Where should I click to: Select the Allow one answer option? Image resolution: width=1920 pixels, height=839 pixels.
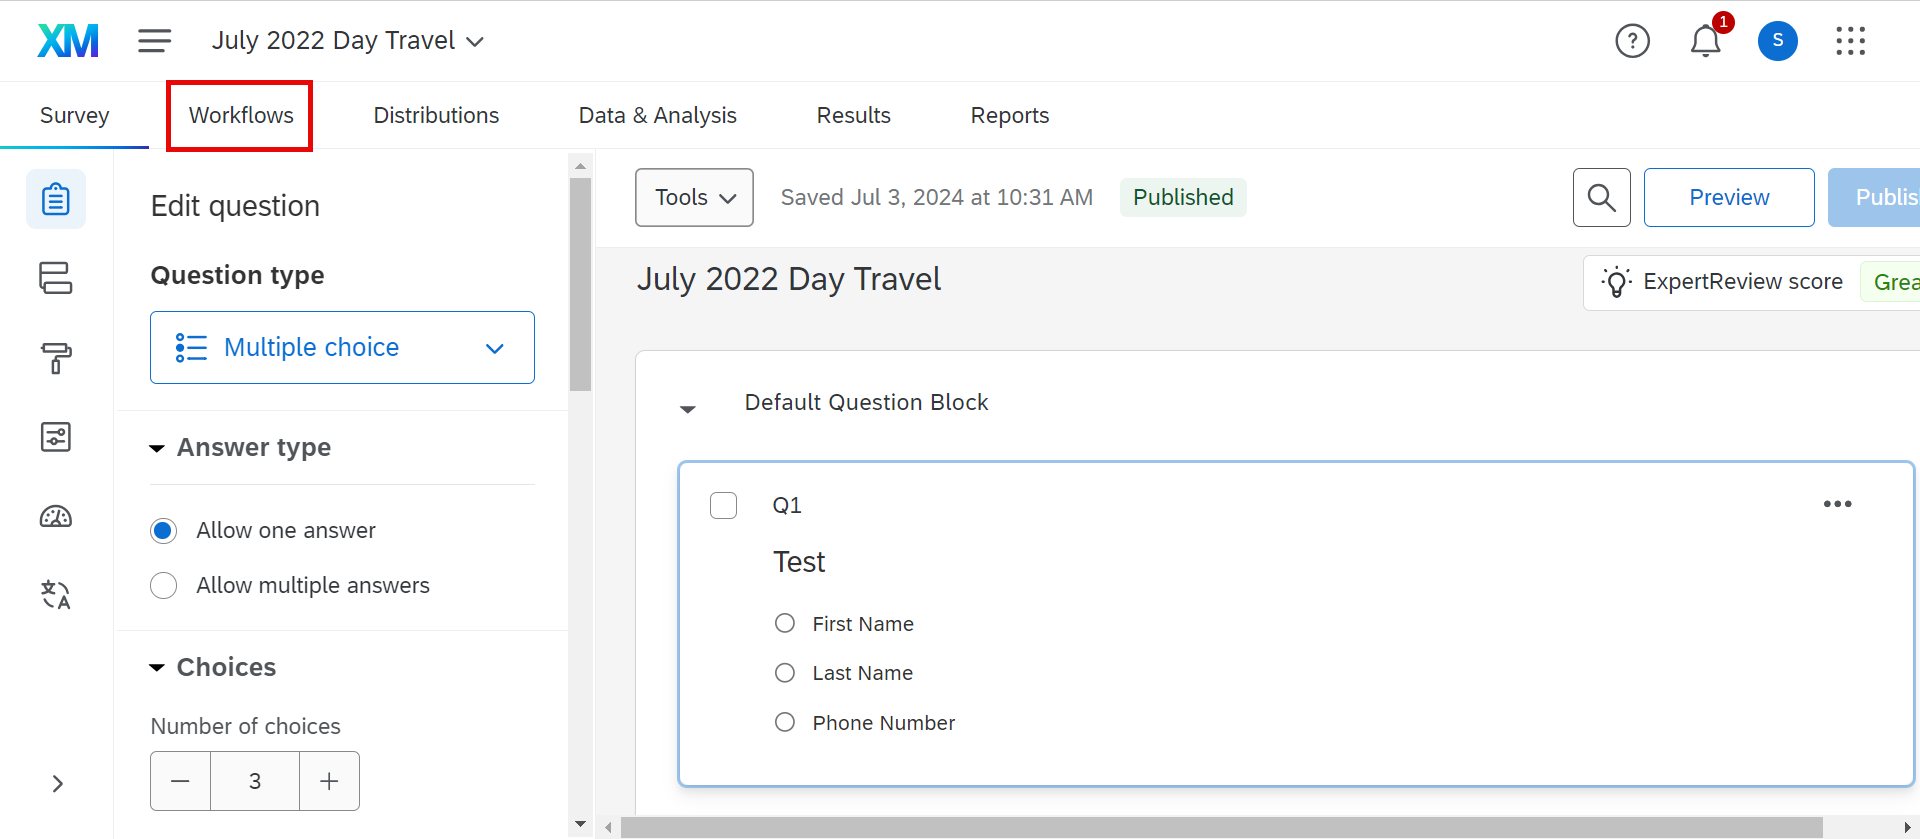164,531
